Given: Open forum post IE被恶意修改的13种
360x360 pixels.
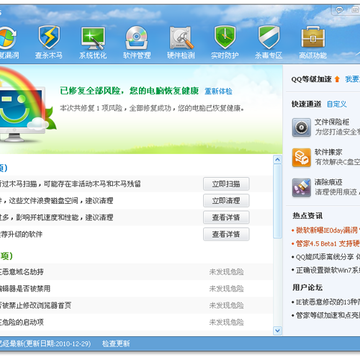Looking at the screenshot, I should tap(327, 302).
